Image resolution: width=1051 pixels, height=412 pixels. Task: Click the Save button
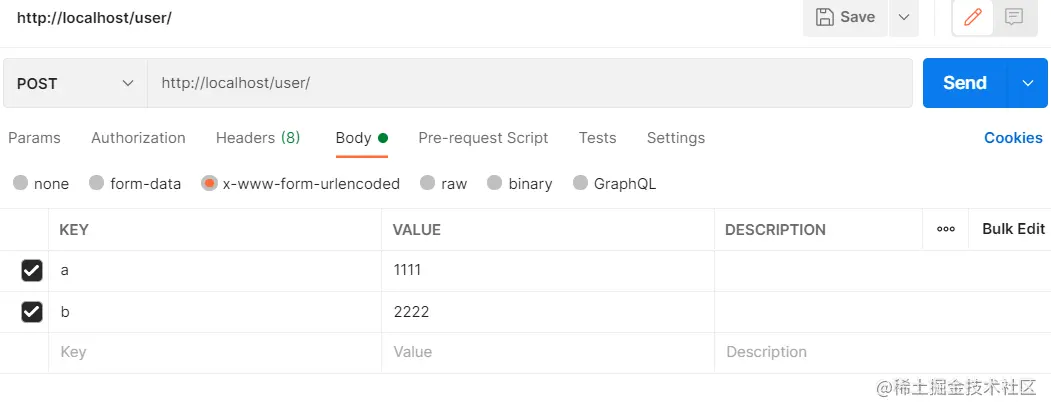click(846, 17)
